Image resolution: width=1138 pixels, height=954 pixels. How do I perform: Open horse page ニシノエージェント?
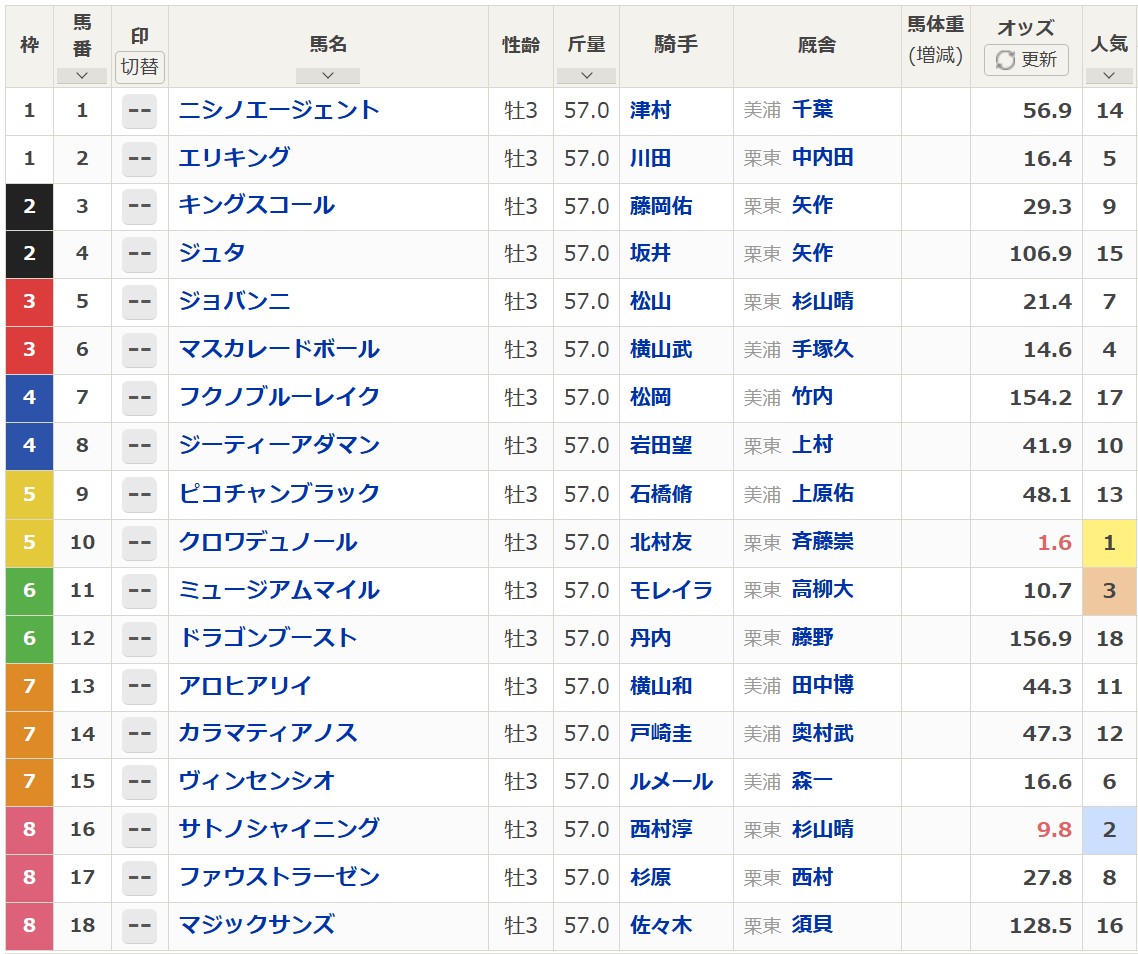[x=279, y=110]
